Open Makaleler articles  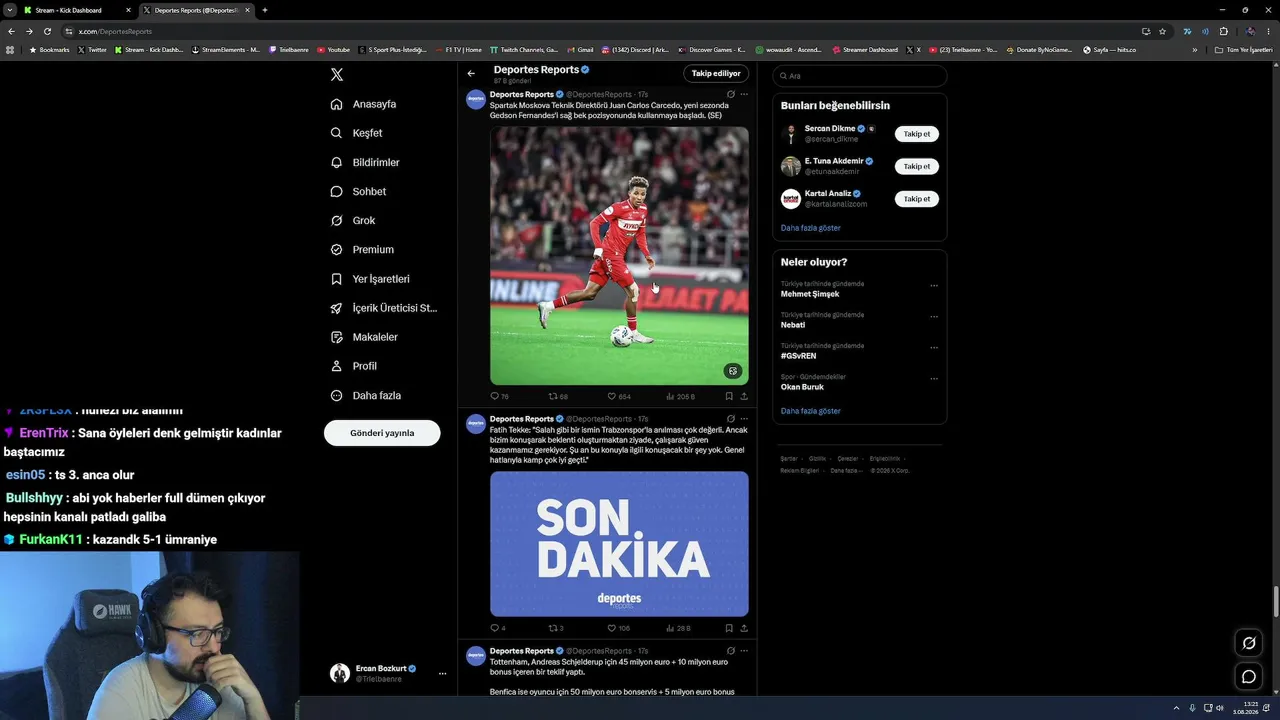[364, 337]
